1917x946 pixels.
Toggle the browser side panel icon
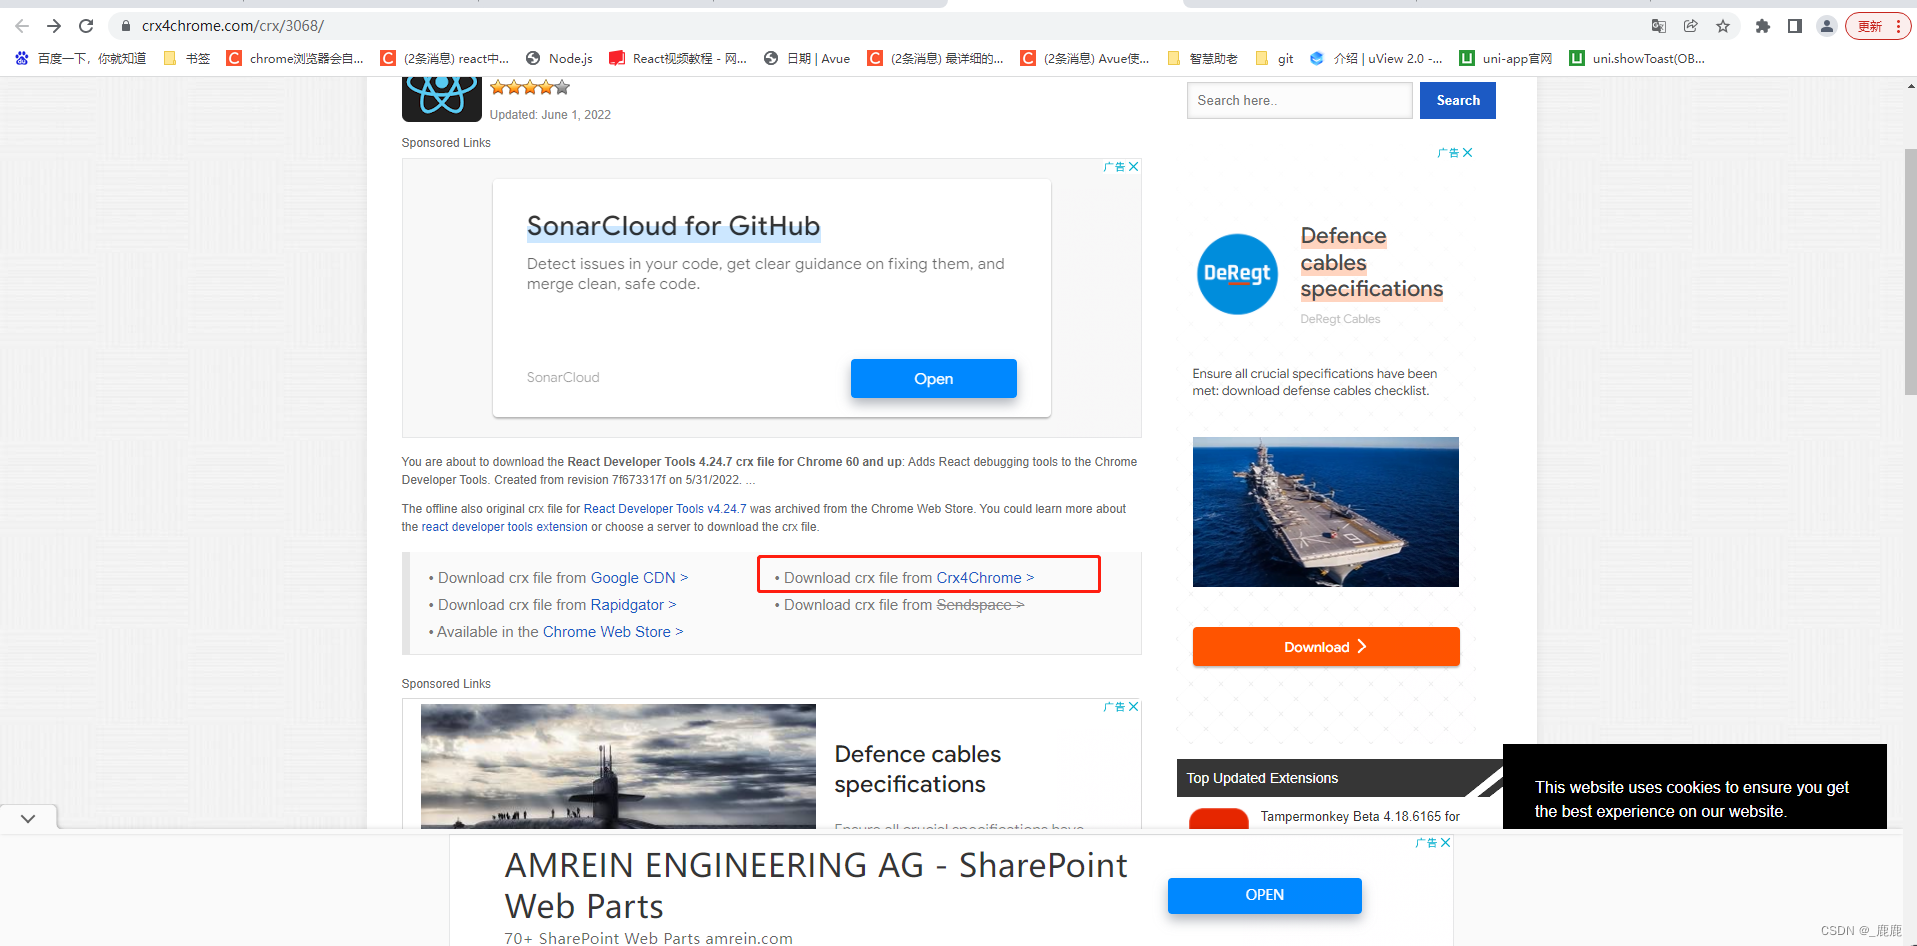[1795, 26]
